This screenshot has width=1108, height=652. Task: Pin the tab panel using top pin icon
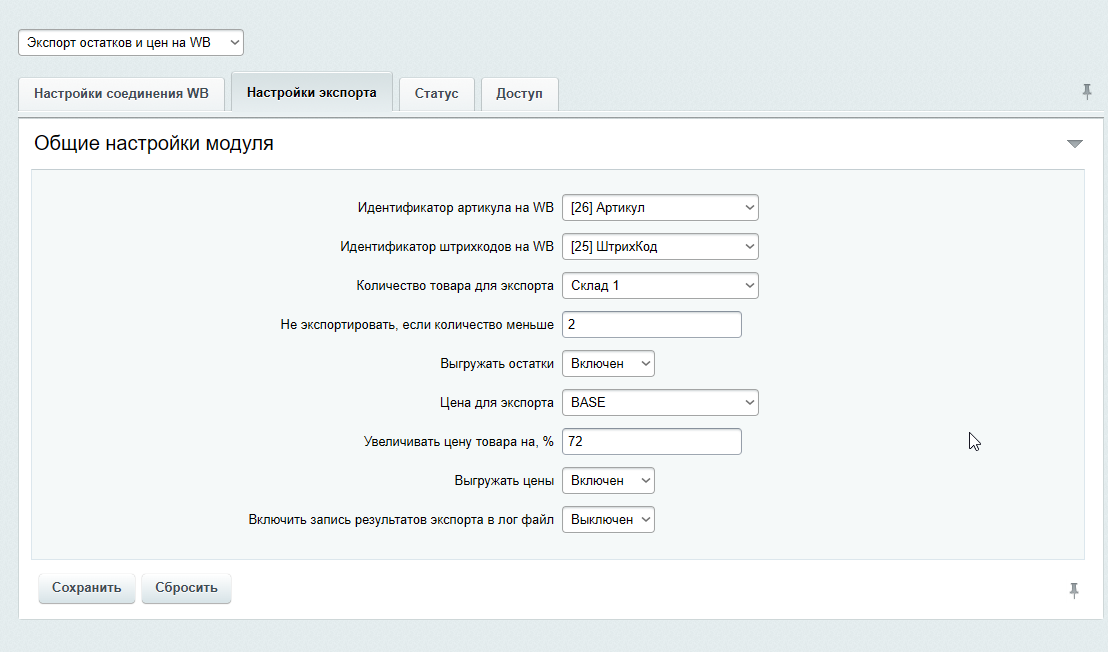point(1086,92)
